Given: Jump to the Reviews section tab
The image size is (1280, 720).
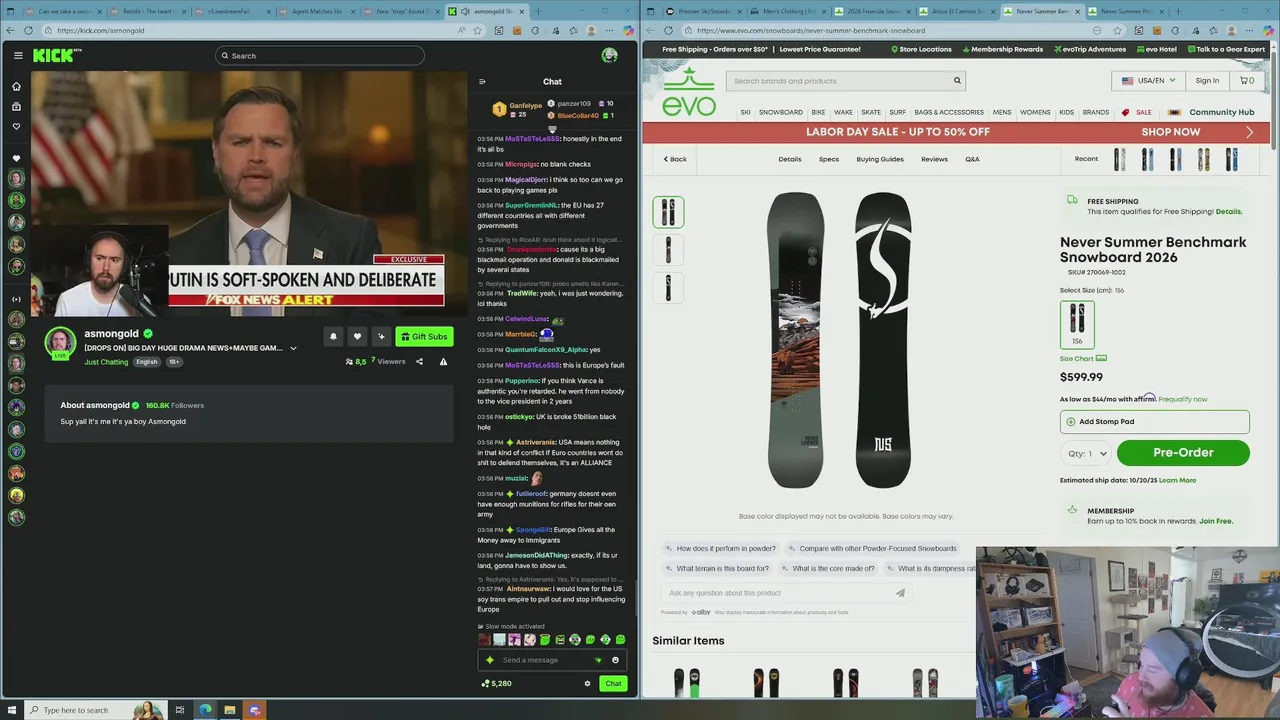Looking at the screenshot, I should [x=934, y=159].
